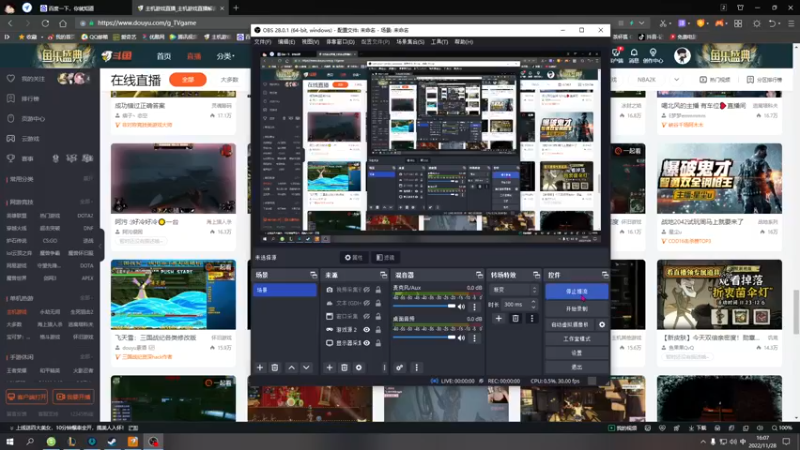Show the 视频采集设备 source
800x450 pixels.
point(366,290)
